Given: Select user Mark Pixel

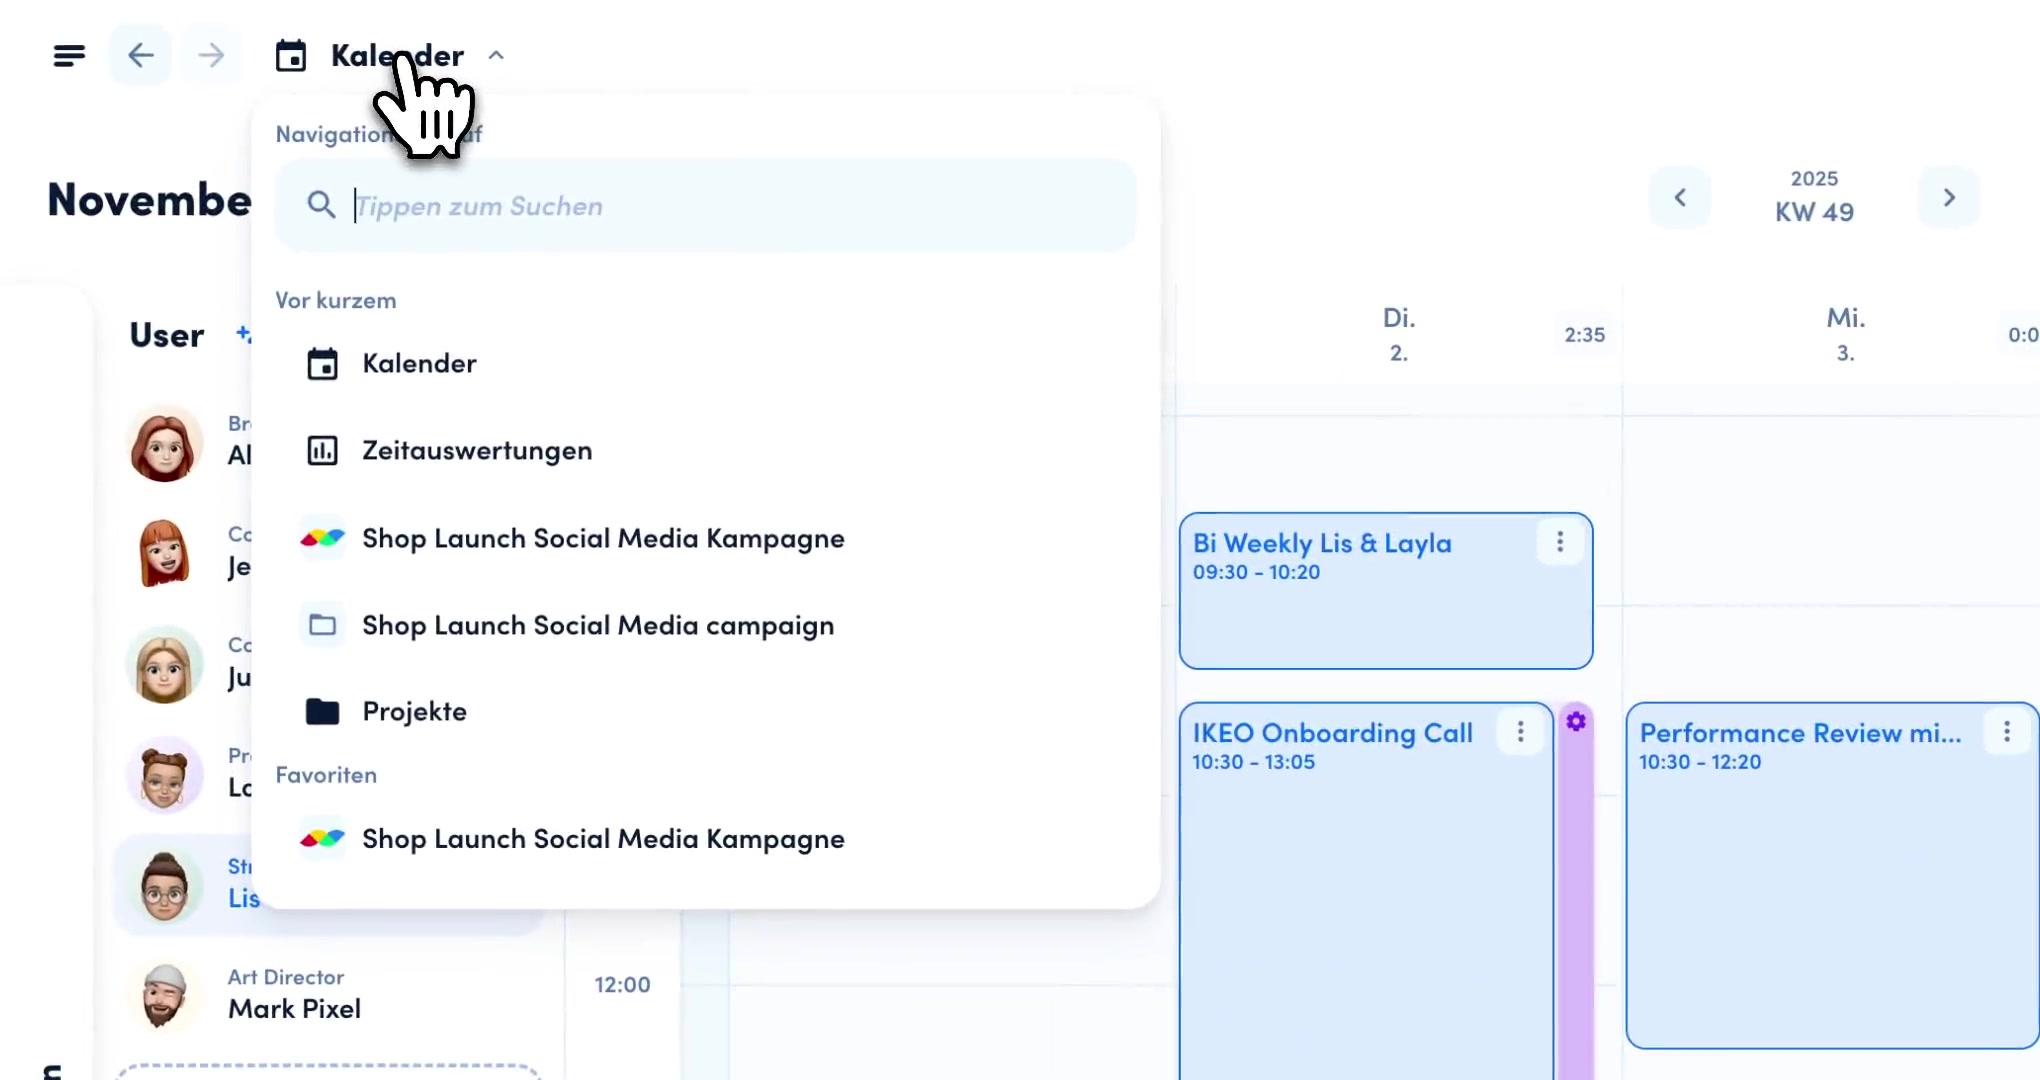Looking at the screenshot, I should coord(330,994).
